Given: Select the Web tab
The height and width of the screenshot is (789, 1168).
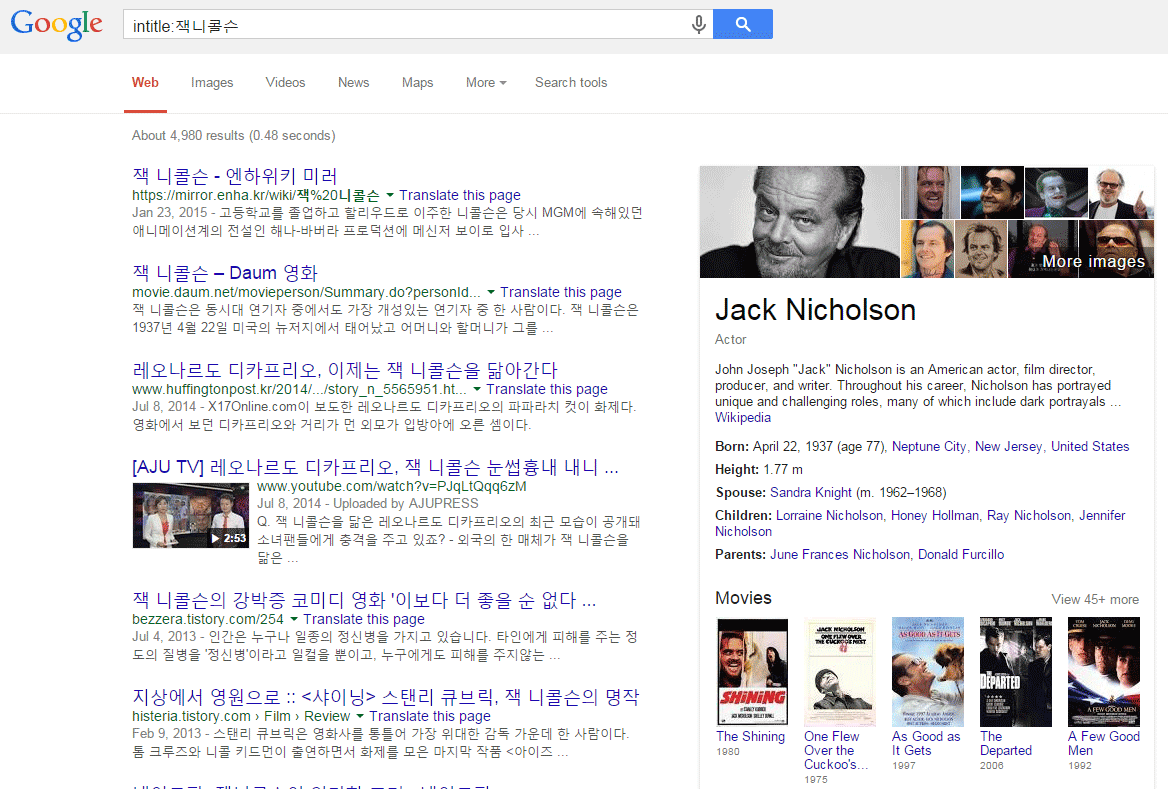Looking at the screenshot, I should tap(145, 83).
